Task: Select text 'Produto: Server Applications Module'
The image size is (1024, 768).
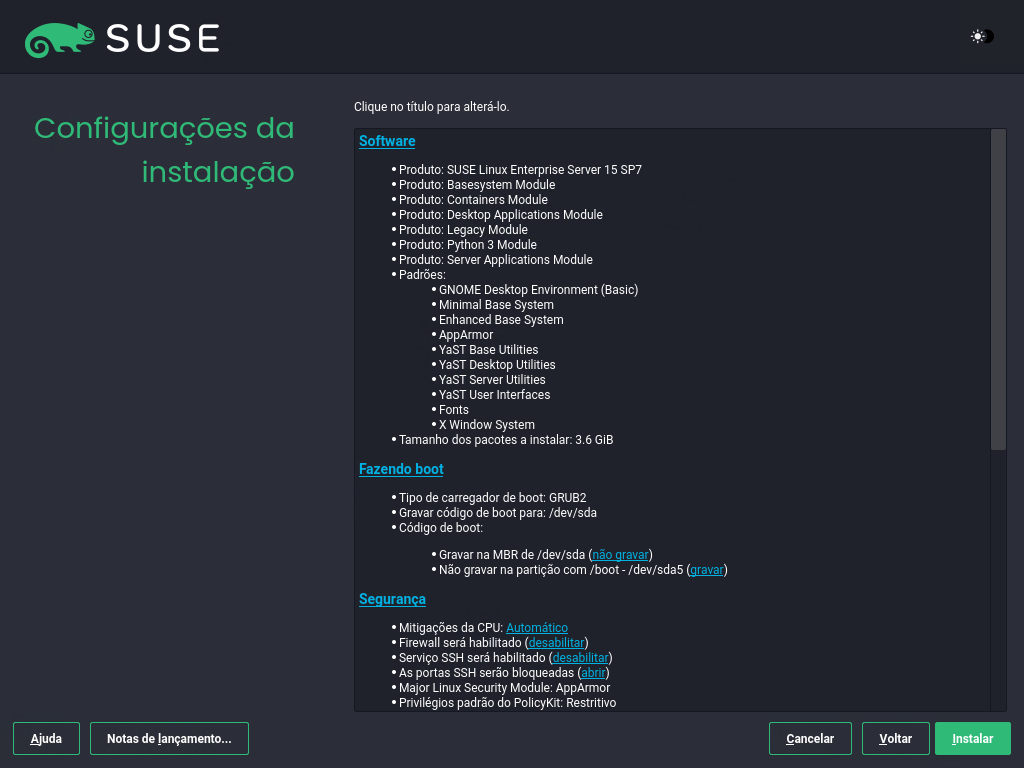Action: [496, 260]
